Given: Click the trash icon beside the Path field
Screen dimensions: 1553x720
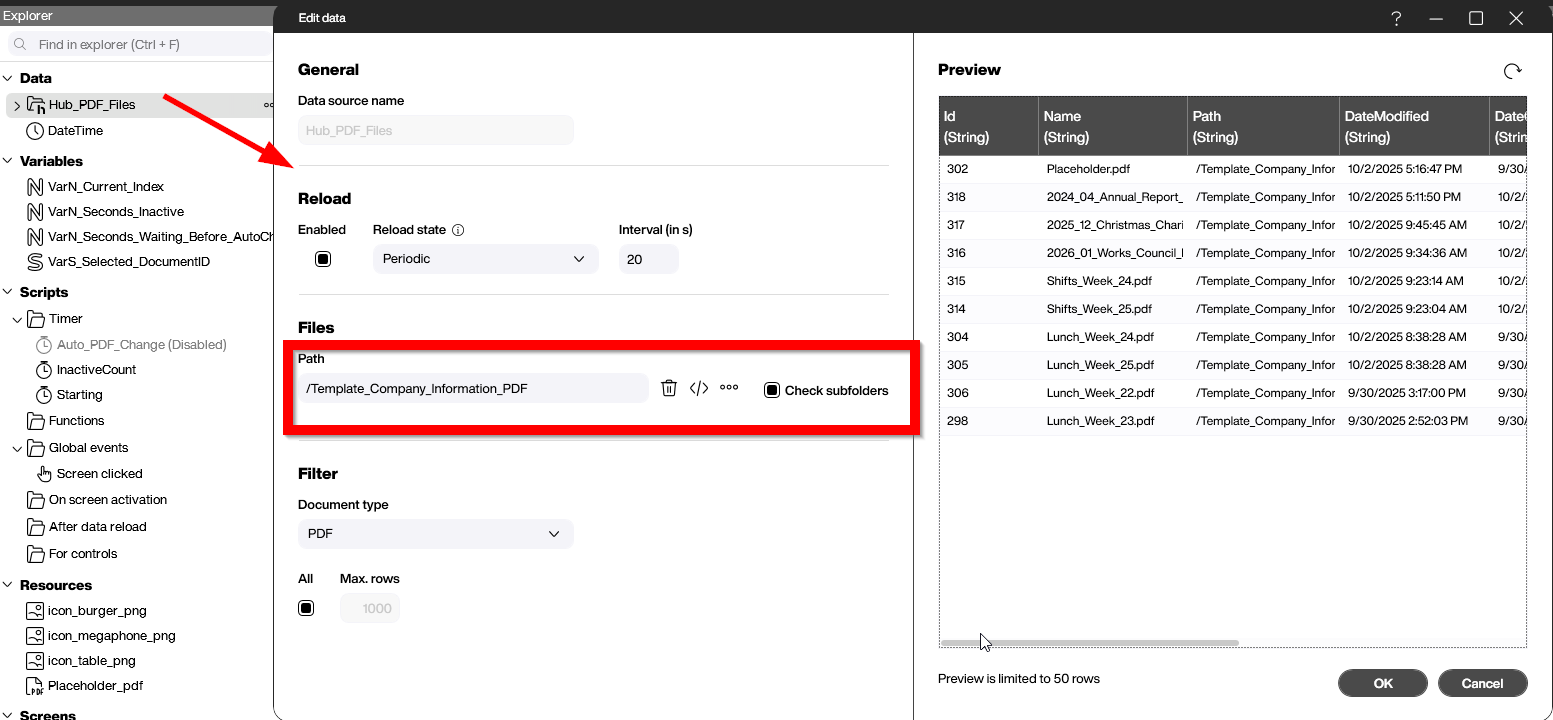Looking at the screenshot, I should point(669,388).
